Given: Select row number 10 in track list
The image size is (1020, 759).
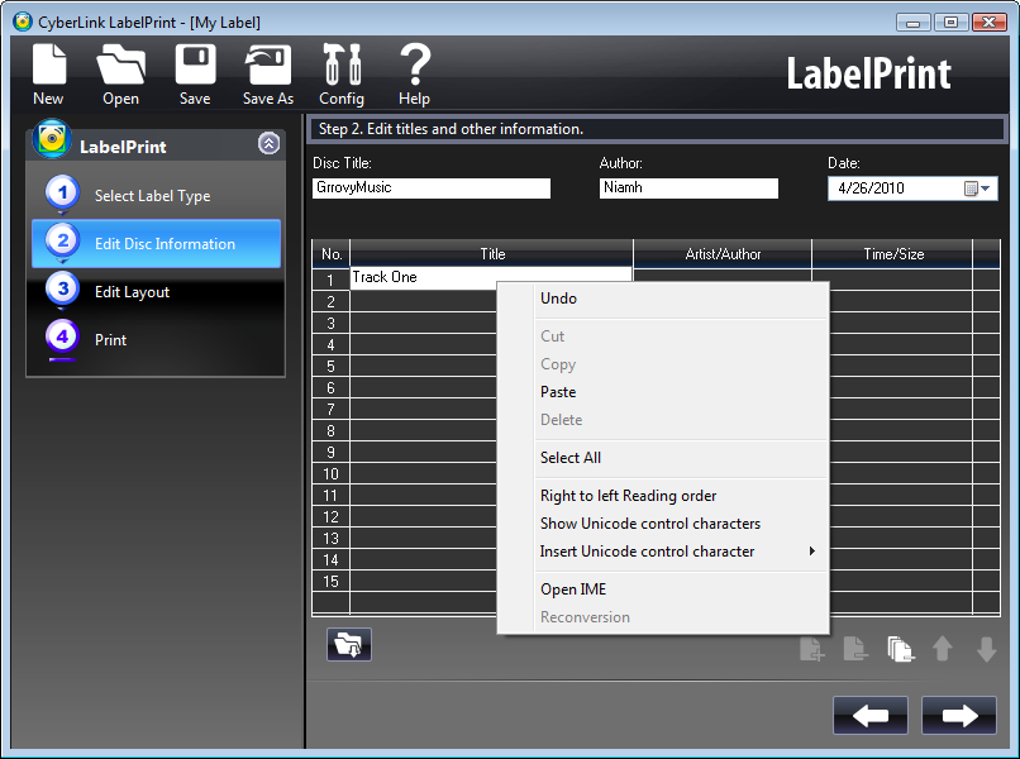Looking at the screenshot, I should (x=331, y=473).
